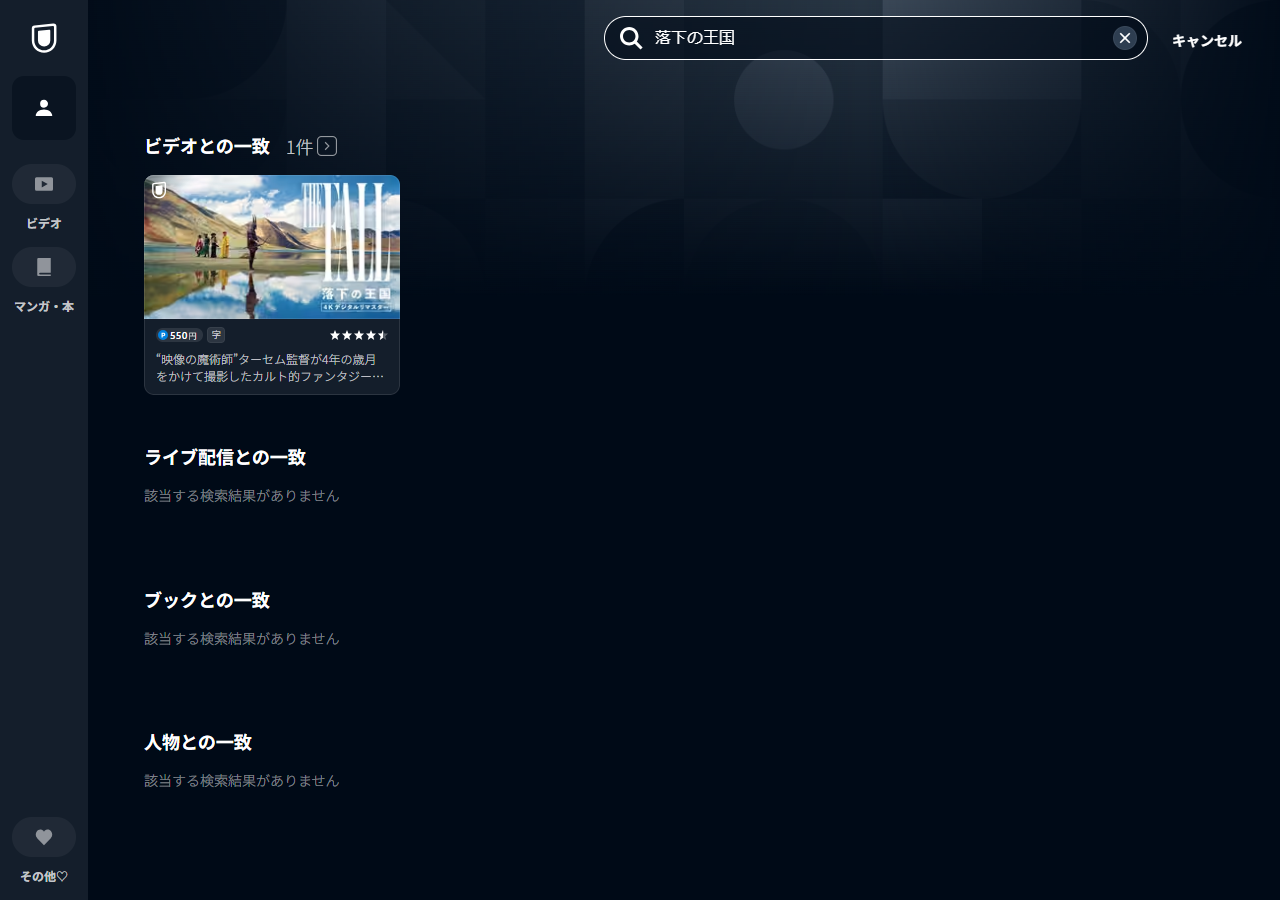The height and width of the screenshot is (900, 1280).
Task: Click the ブックとの一致 heading
Action: pyautogui.click(x=207, y=600)
